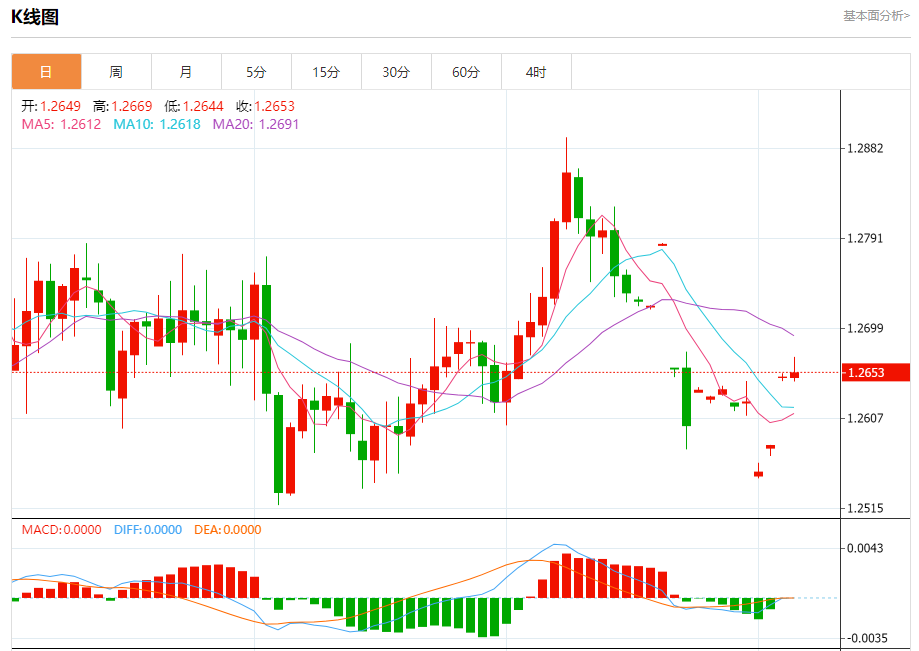Click the 1.2791 price axis label
This screenshot has height=651, width=919.
point(865,238)
